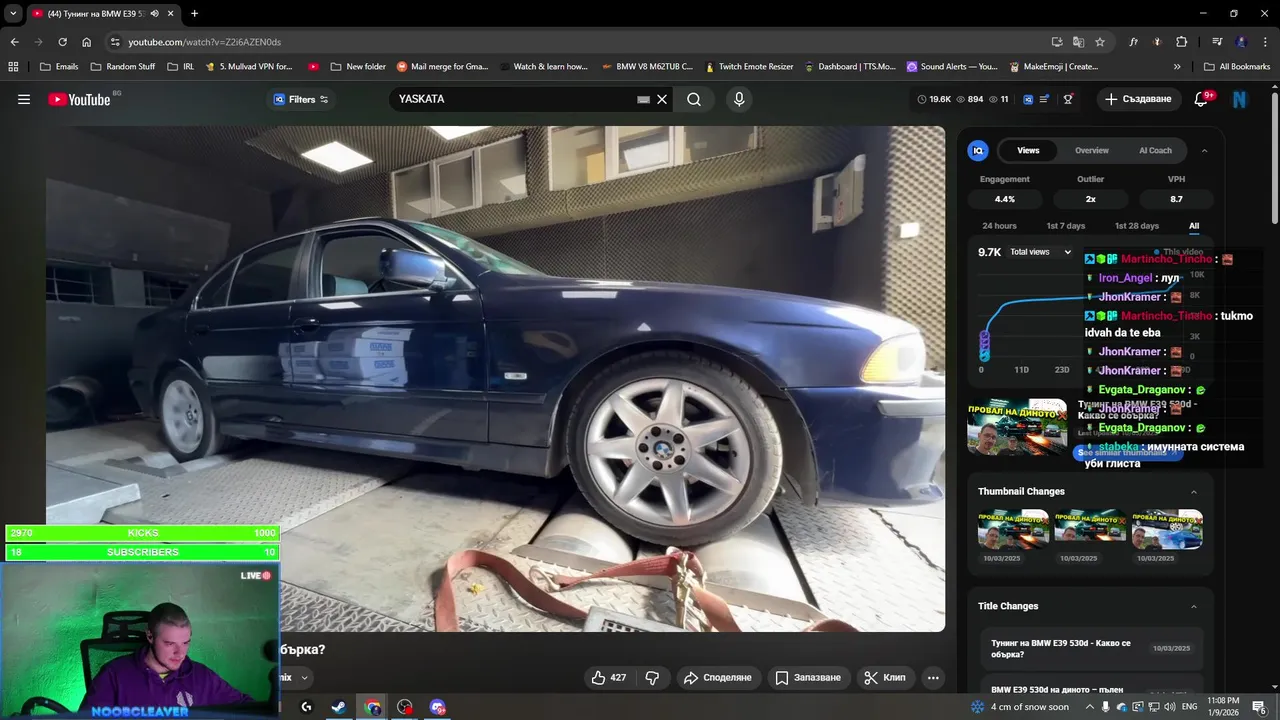This screenshot has height=720, width=1280.
Task: Open the All Bookmarks folder
Action: (x=1237, y=67)
